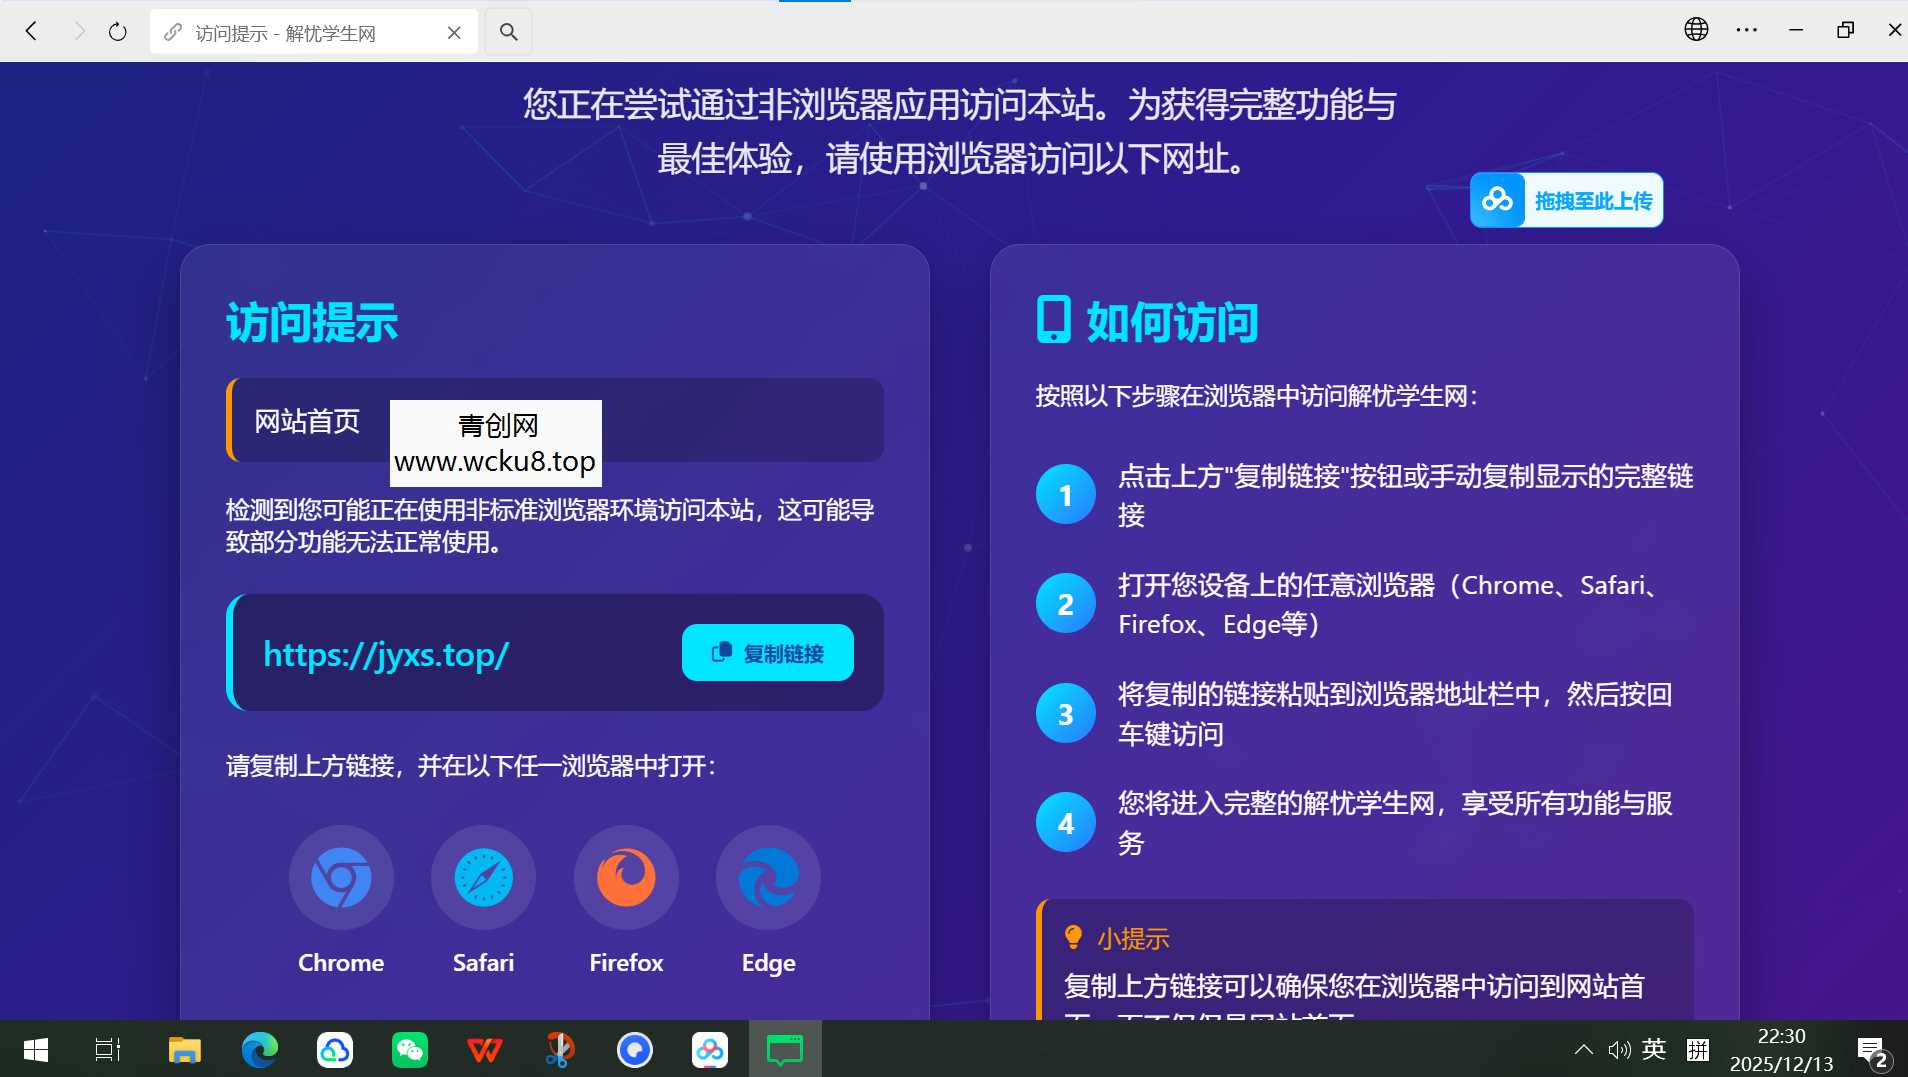Open the Windows Start menu
The image size is (1908, 1077).
[x=33, y=1049]
